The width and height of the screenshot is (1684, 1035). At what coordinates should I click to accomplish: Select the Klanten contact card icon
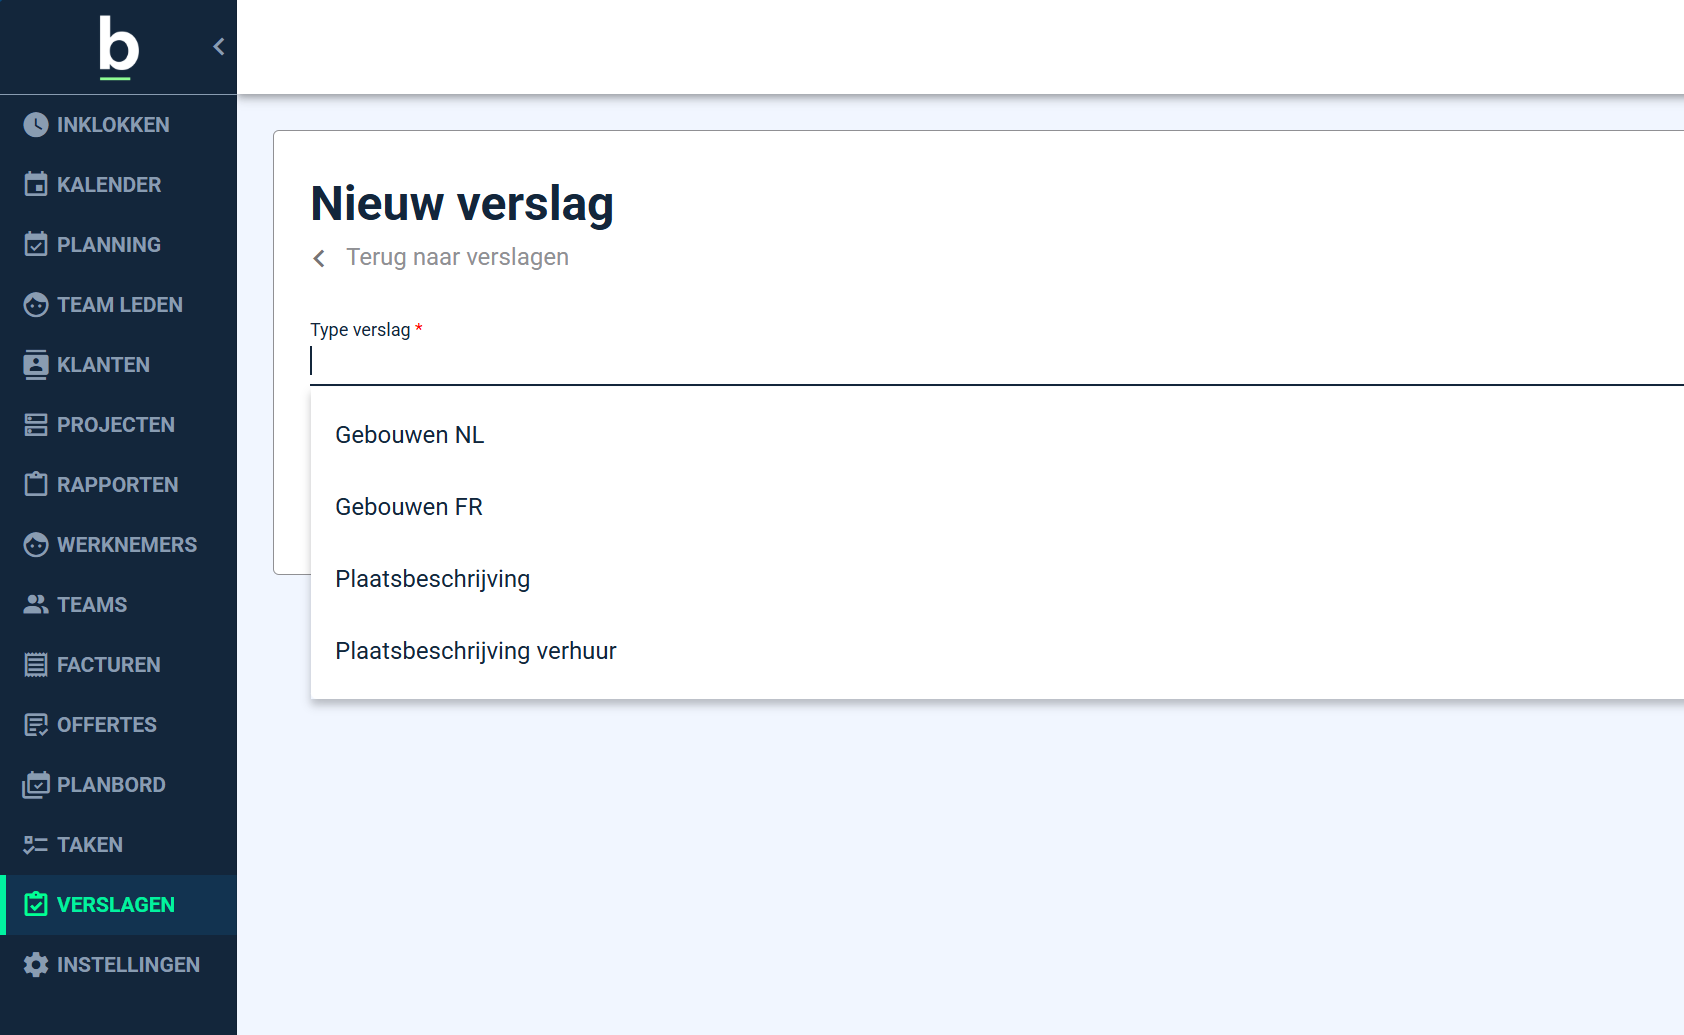pyautogui.click(x=36, y=365)
